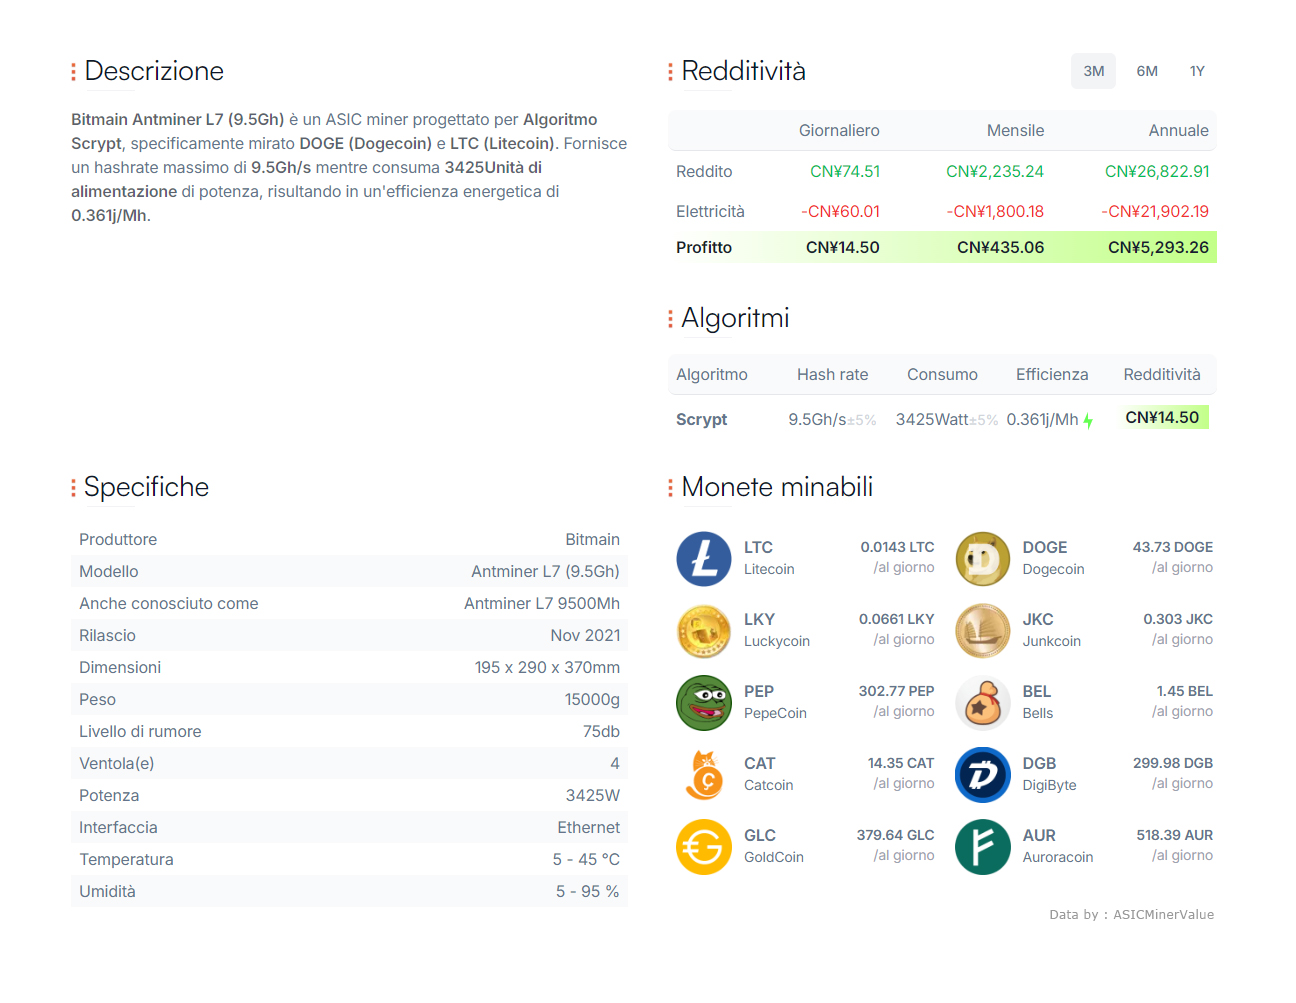Image resolution: width=1296 pixels, height=1003 pixels.
Task: Click the Modello value Antminer L7 (9.5Gh)
Action: (545, 571)
